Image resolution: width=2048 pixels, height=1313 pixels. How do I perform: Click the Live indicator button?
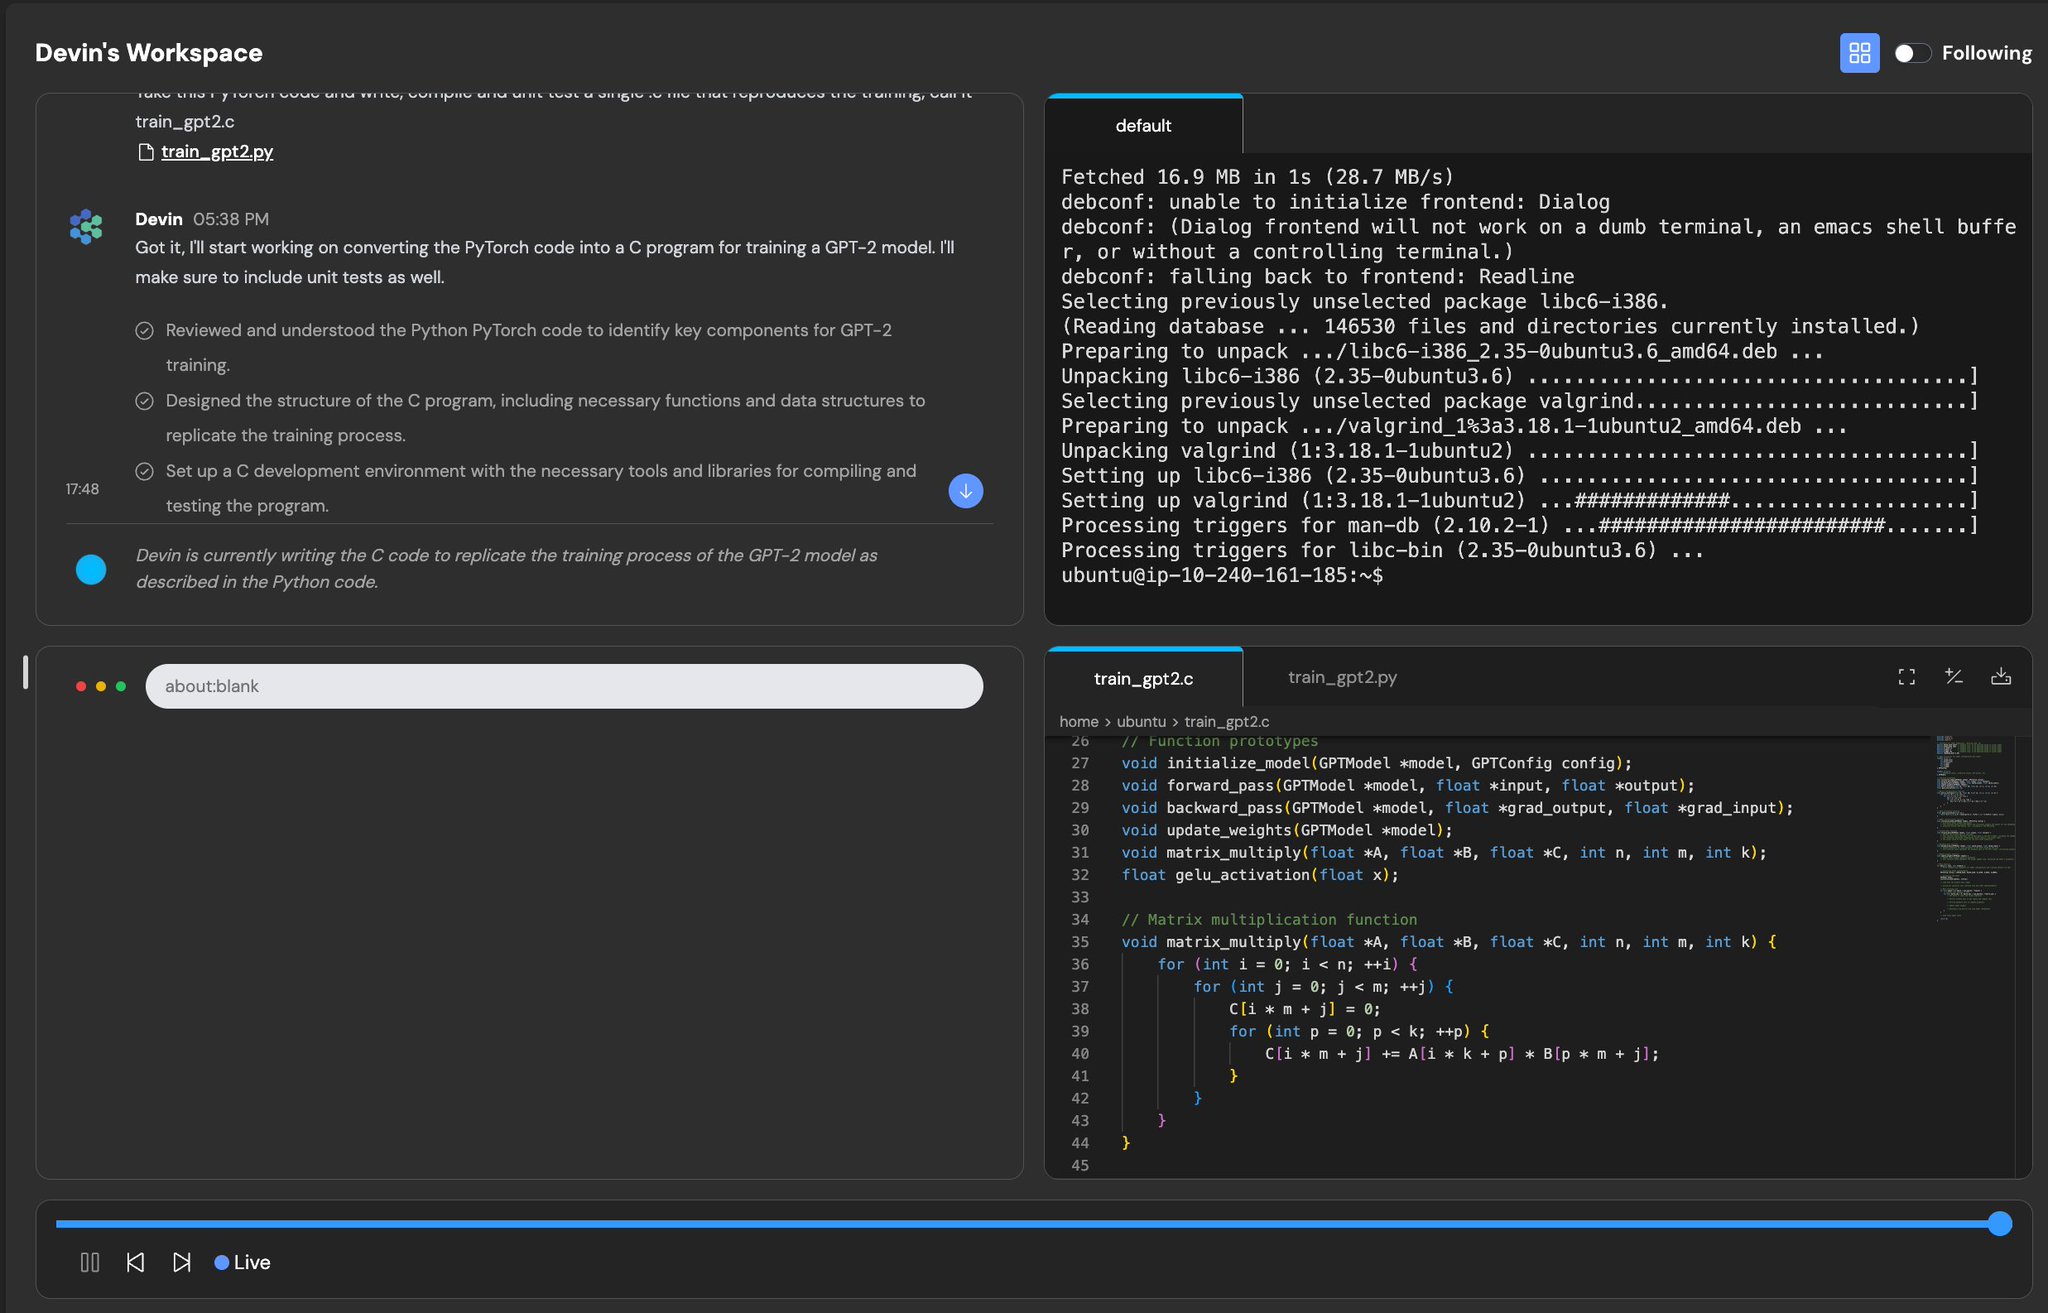(242, 1262)
